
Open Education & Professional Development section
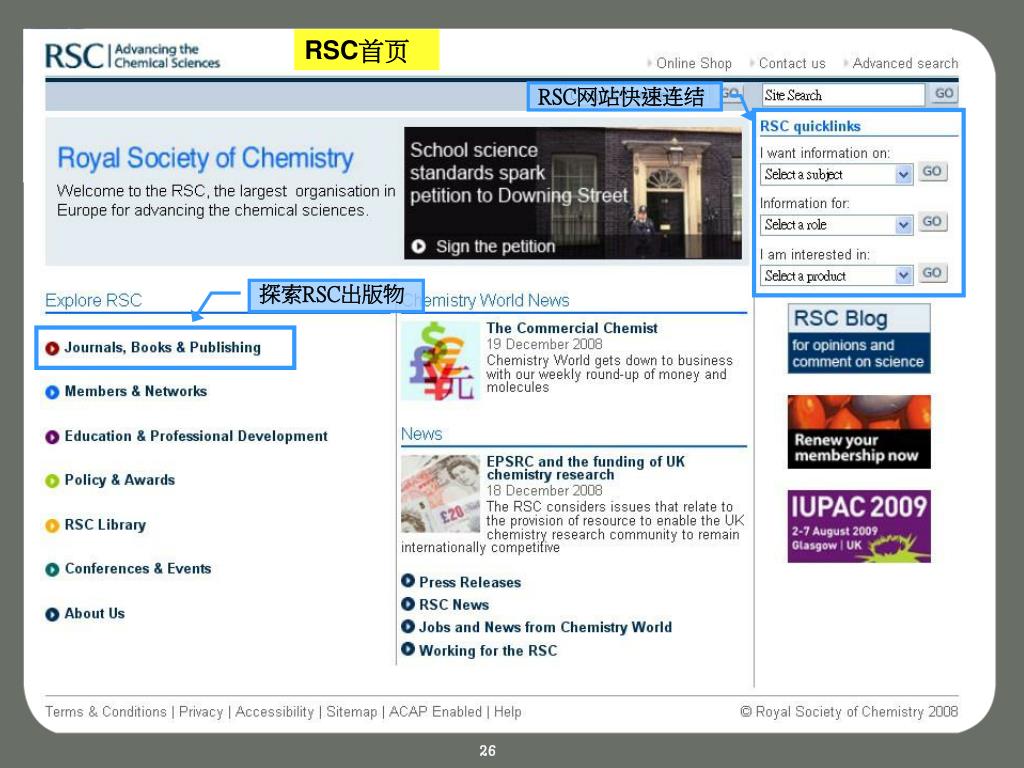coord(196,436)
